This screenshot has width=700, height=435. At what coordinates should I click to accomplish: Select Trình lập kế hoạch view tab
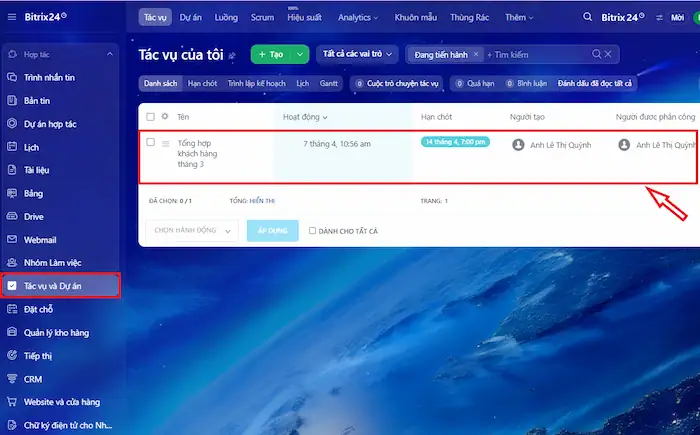(x=256, y=83)
